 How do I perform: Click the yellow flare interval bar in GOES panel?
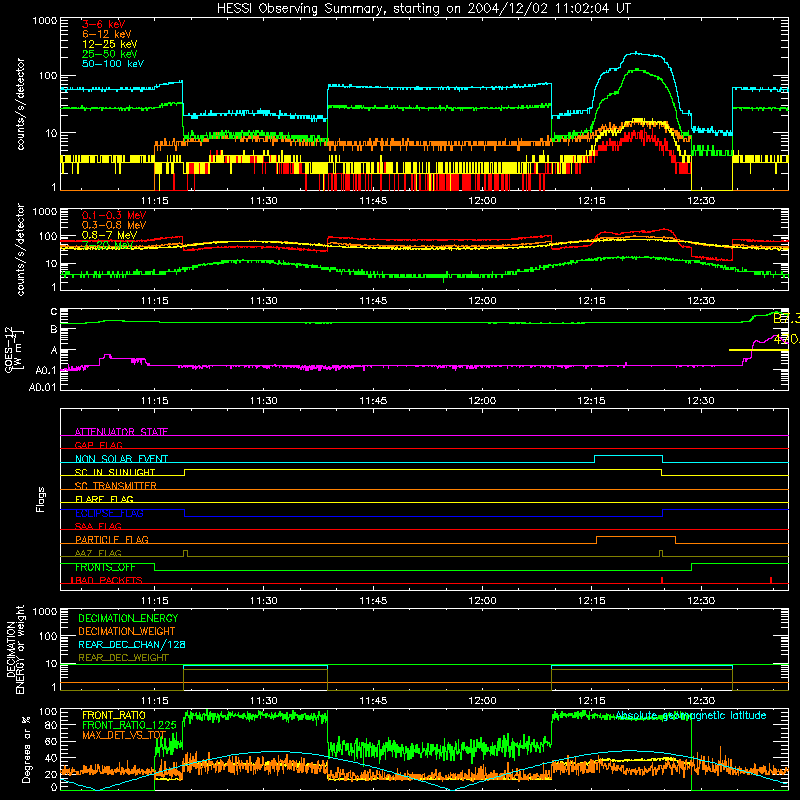(x=758, y=350)
